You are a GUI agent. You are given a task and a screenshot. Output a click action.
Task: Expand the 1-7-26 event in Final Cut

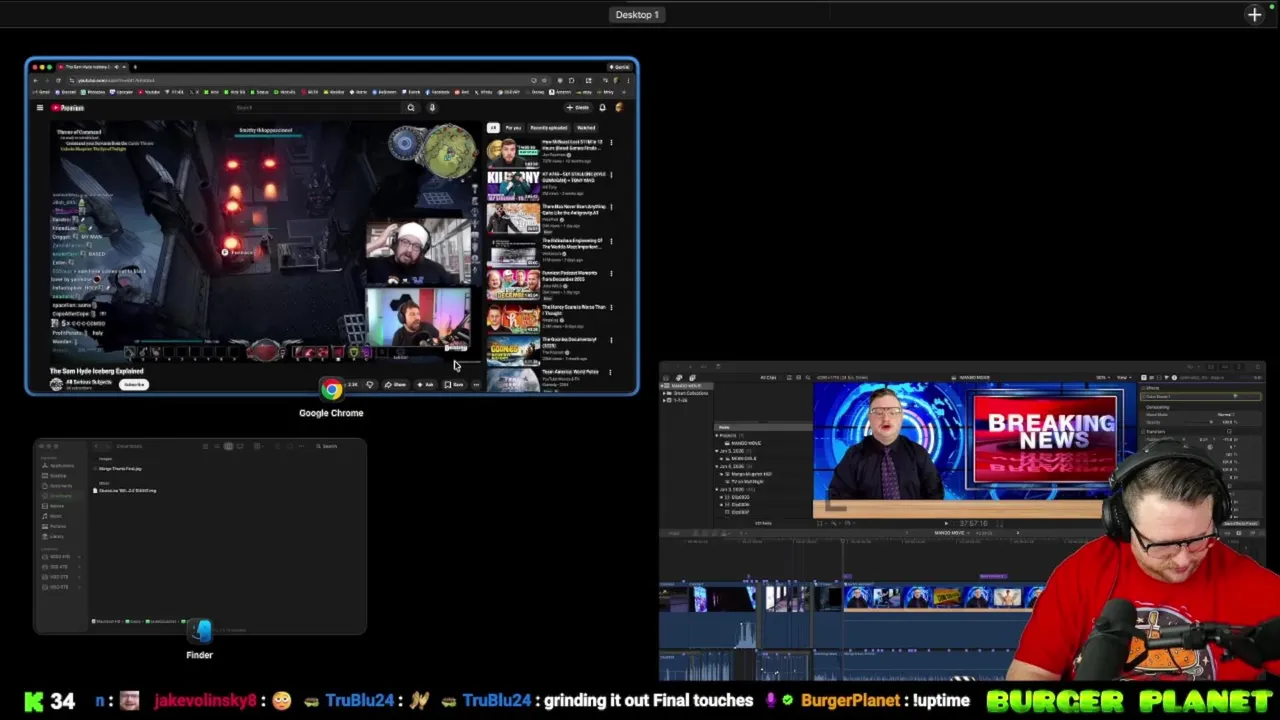(664, 400)
